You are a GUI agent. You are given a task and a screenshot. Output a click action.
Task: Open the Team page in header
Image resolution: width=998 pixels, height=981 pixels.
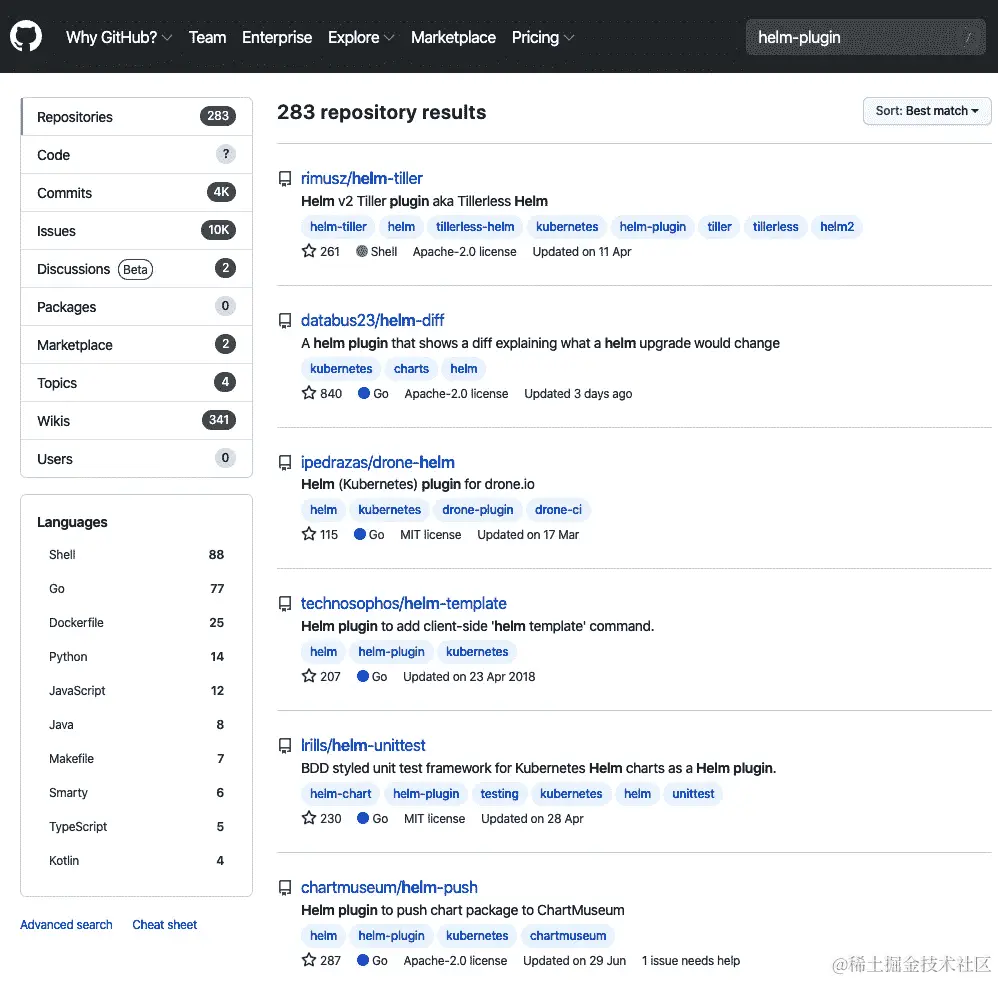pyautogui.click(x=207, y=38)
